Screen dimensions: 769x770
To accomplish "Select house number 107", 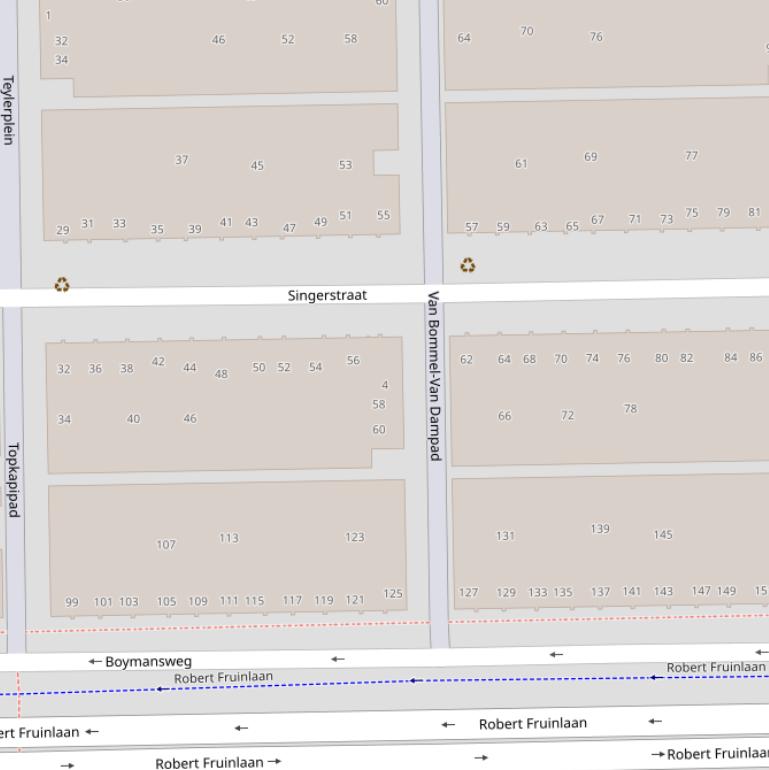I will (x=166, y=545).
